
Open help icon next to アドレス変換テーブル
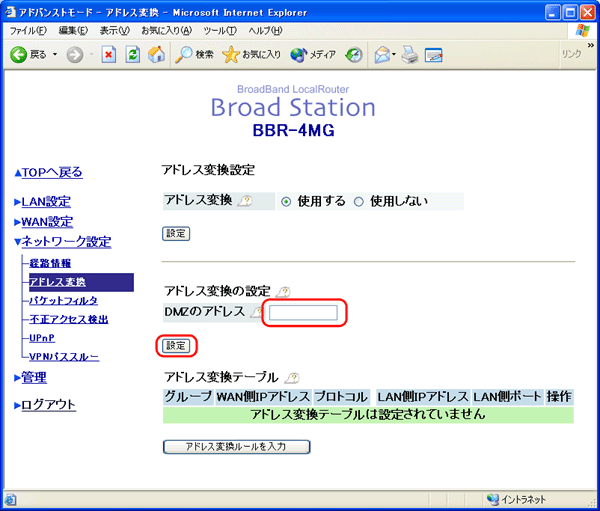[x=292, y=378]
